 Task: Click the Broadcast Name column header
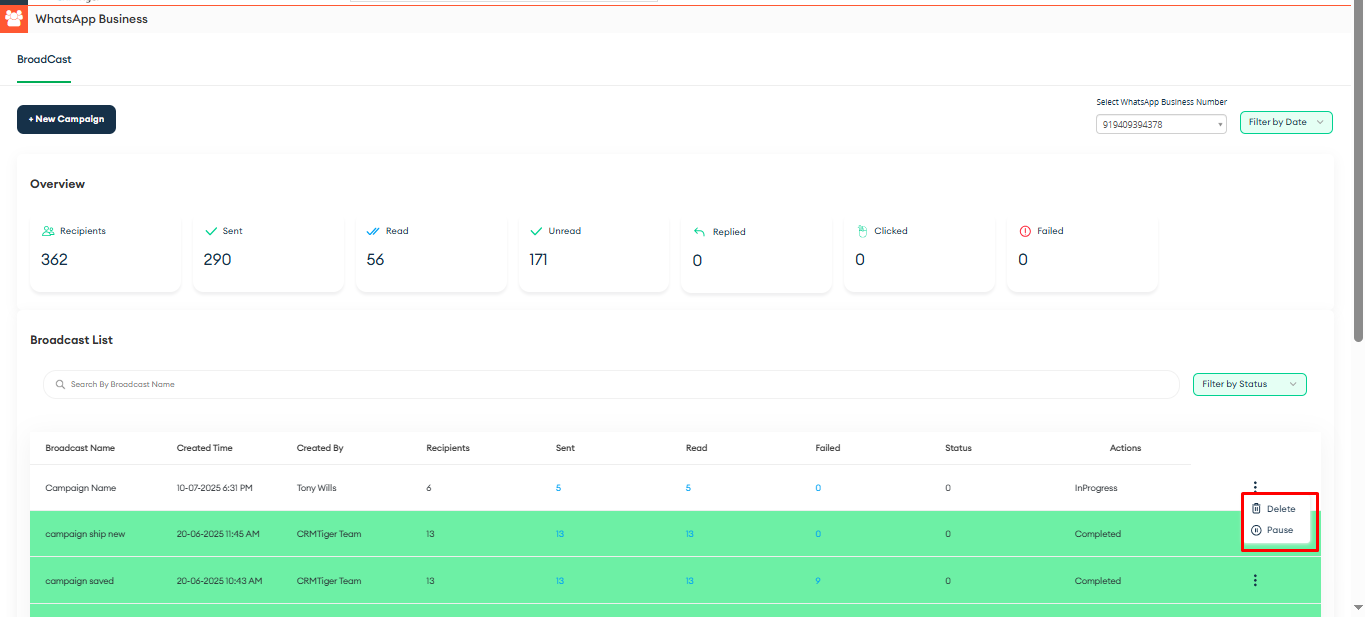(80, 448)
